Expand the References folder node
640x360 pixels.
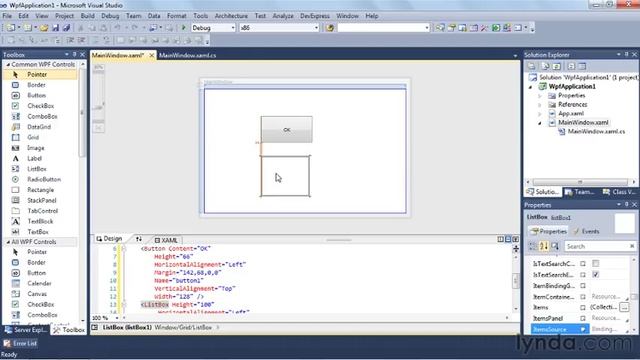[x=540, y=105]
